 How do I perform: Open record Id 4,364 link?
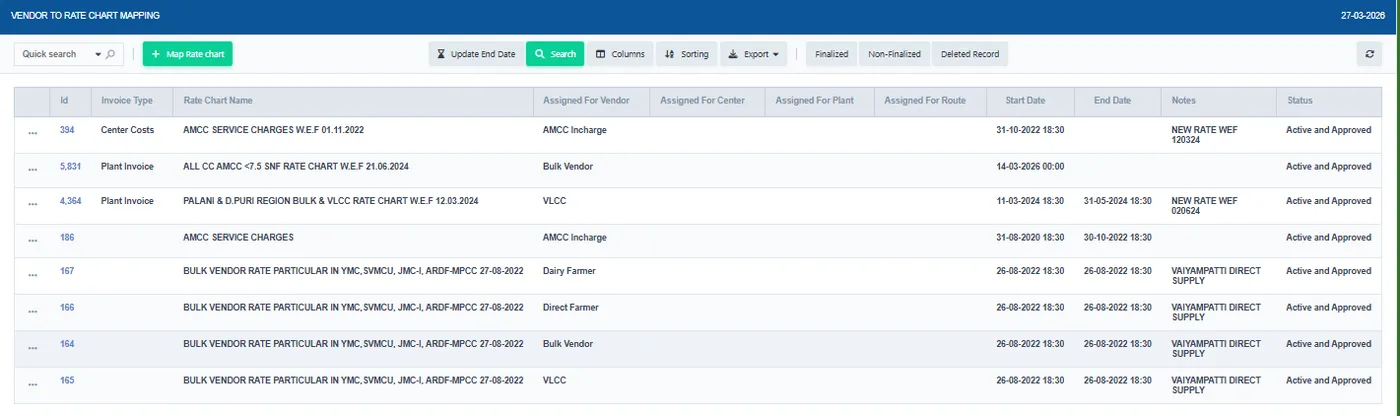70,201
